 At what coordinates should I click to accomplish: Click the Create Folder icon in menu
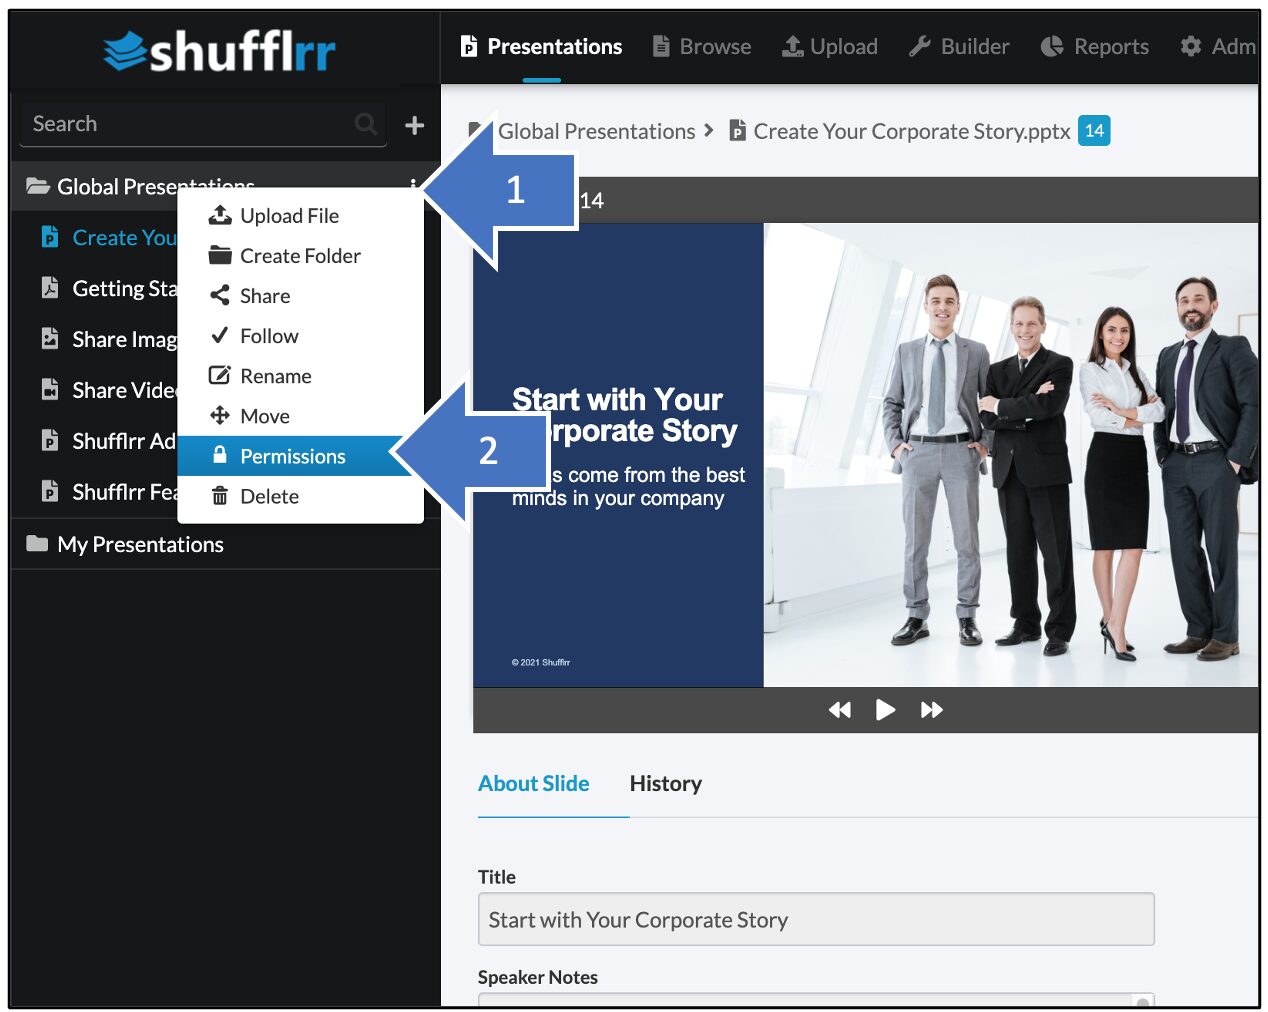(220, 255)
